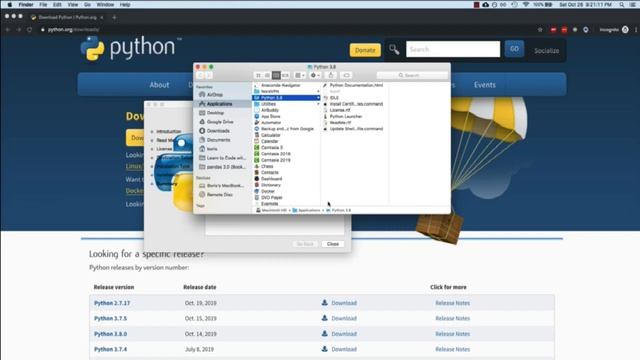Switch Finder to gallery view
Screen dimensions: 640x360
click(x=285, y=75)
